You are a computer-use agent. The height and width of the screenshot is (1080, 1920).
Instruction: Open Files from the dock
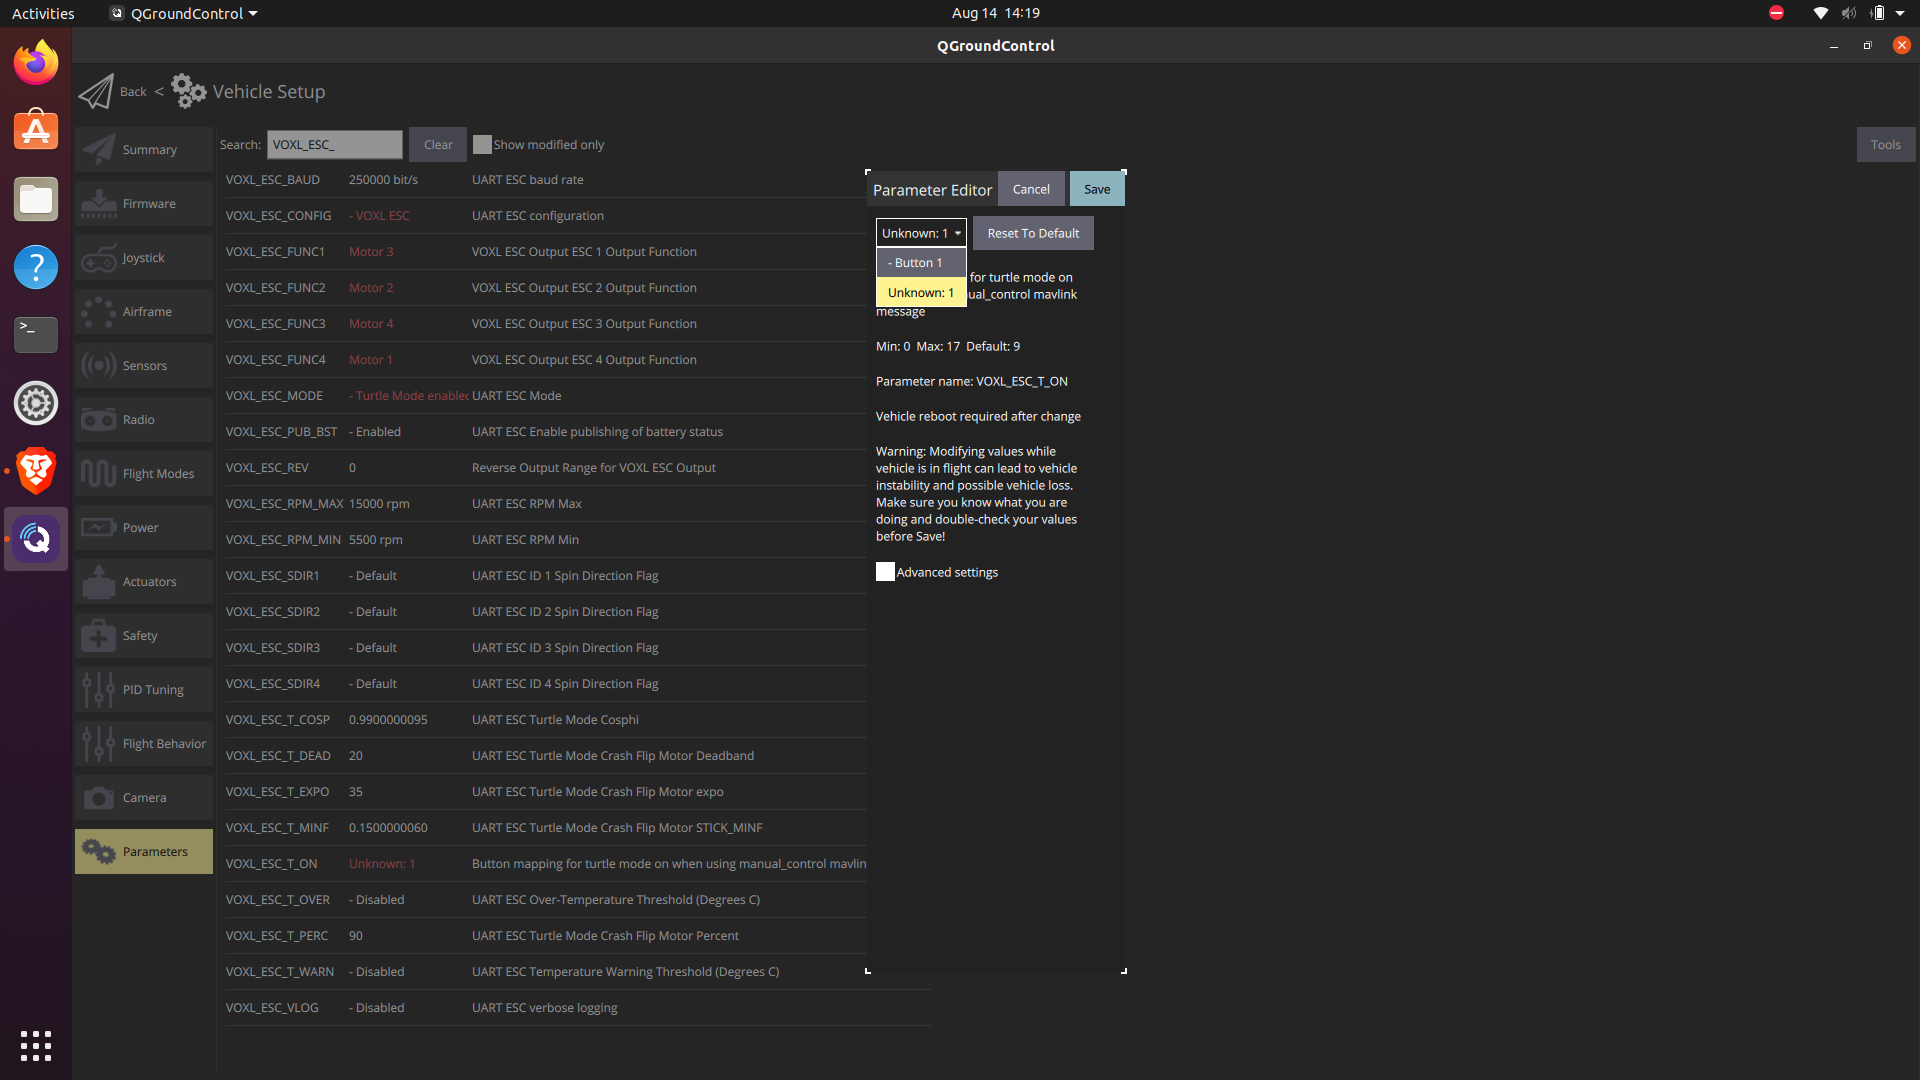tap(36, 199)
